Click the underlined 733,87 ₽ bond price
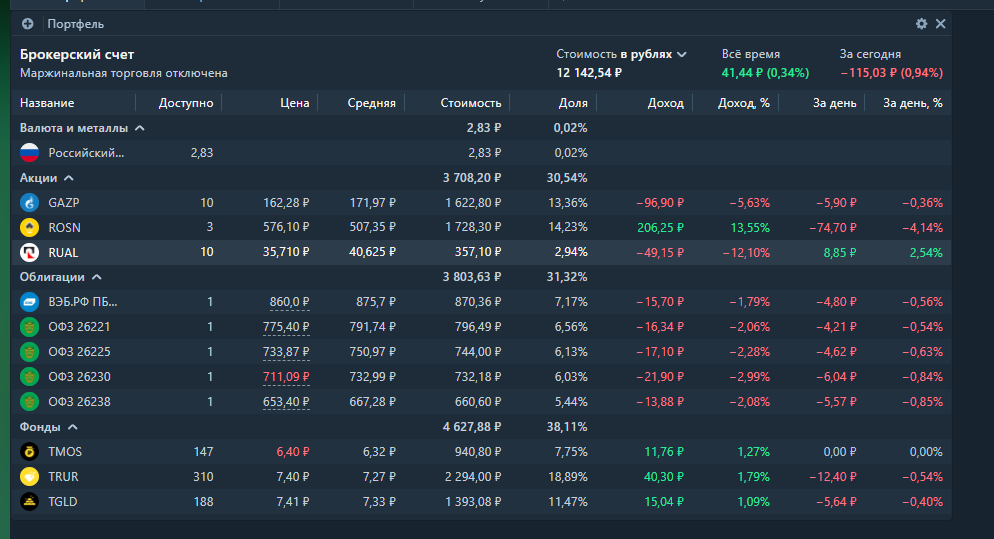This screenshot has height=539, width=994. [x=286, y=352]
